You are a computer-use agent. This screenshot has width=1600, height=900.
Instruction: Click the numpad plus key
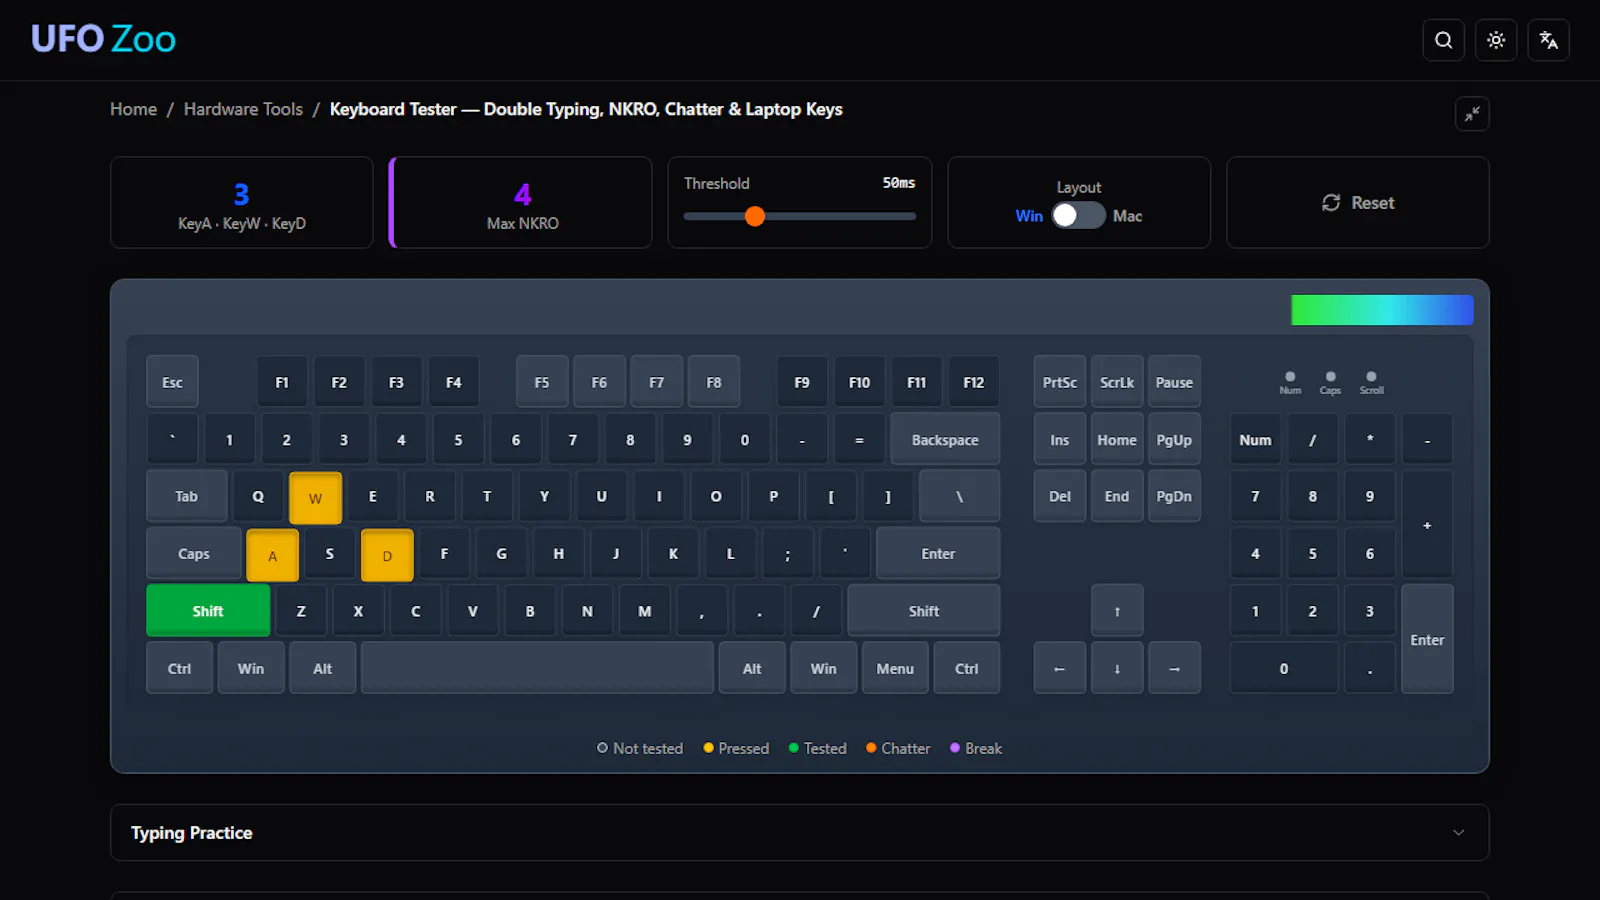tap(1427, 525)
